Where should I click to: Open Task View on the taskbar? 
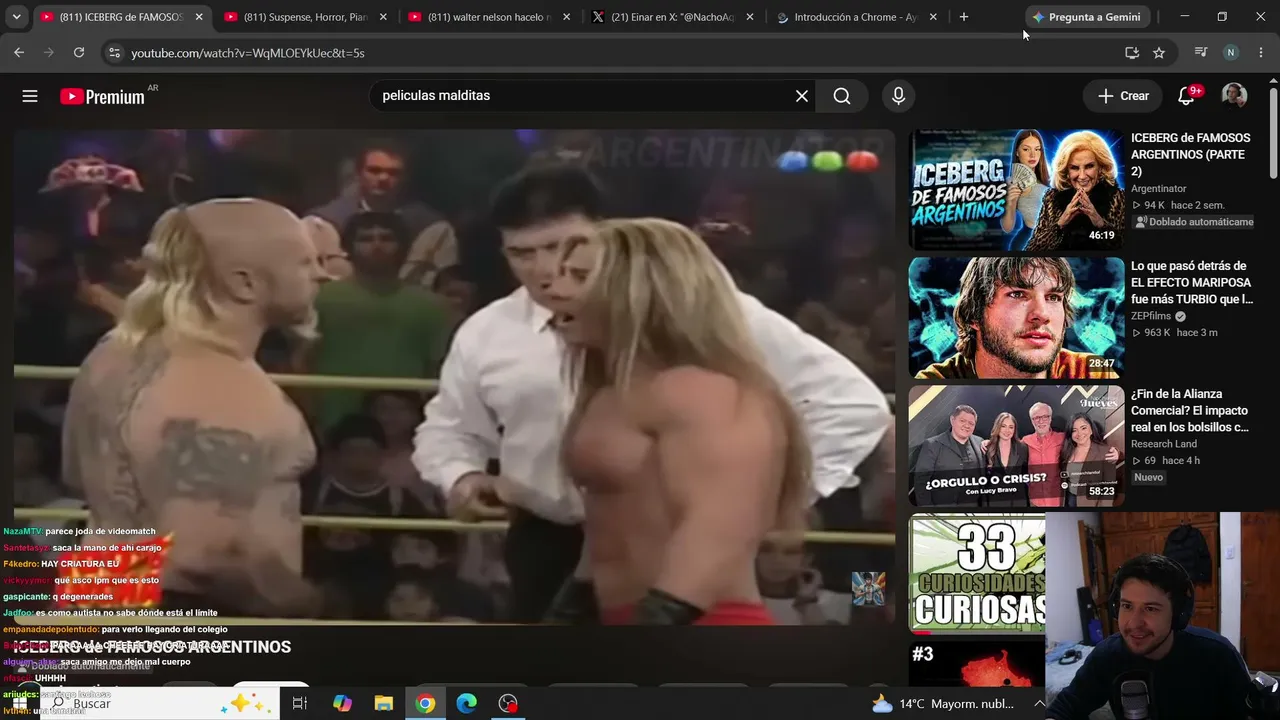coord(299,703)
